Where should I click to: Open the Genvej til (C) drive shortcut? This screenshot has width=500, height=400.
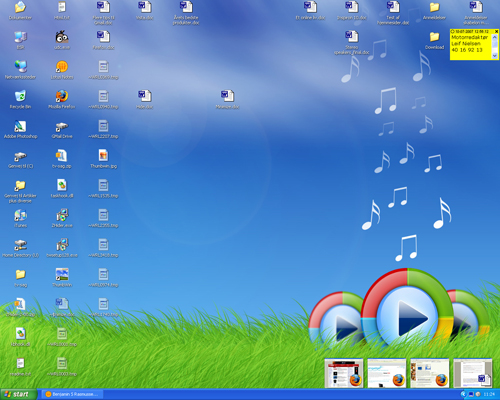point(20,156)
